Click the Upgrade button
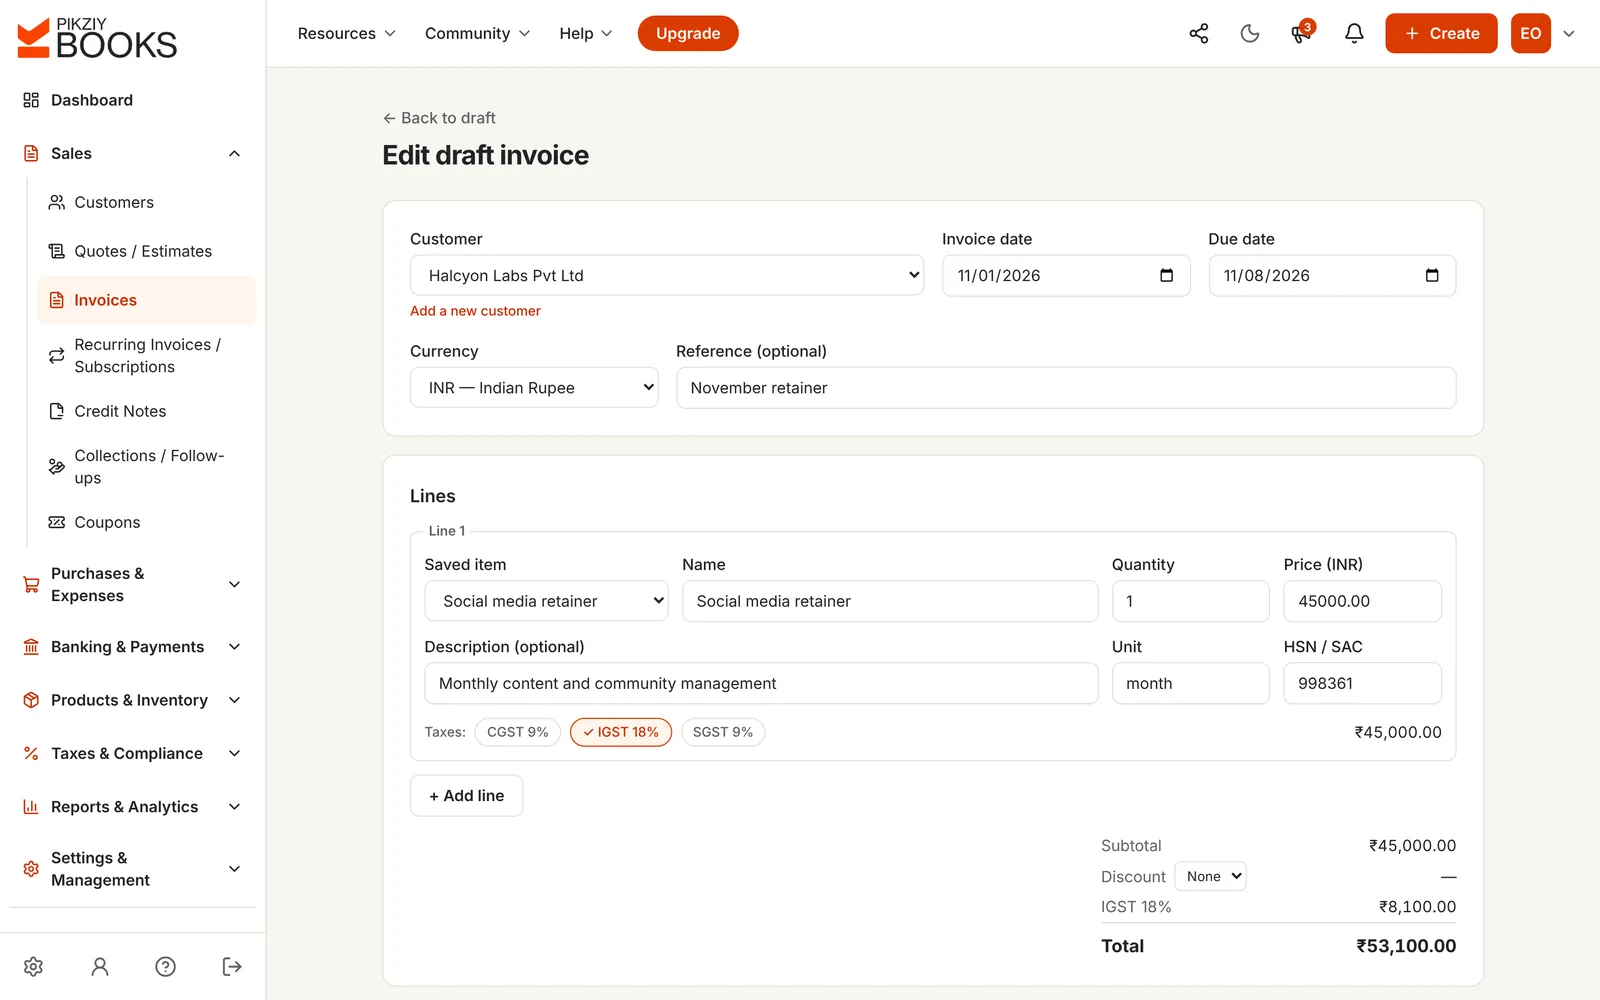 (x=688, y=34)
